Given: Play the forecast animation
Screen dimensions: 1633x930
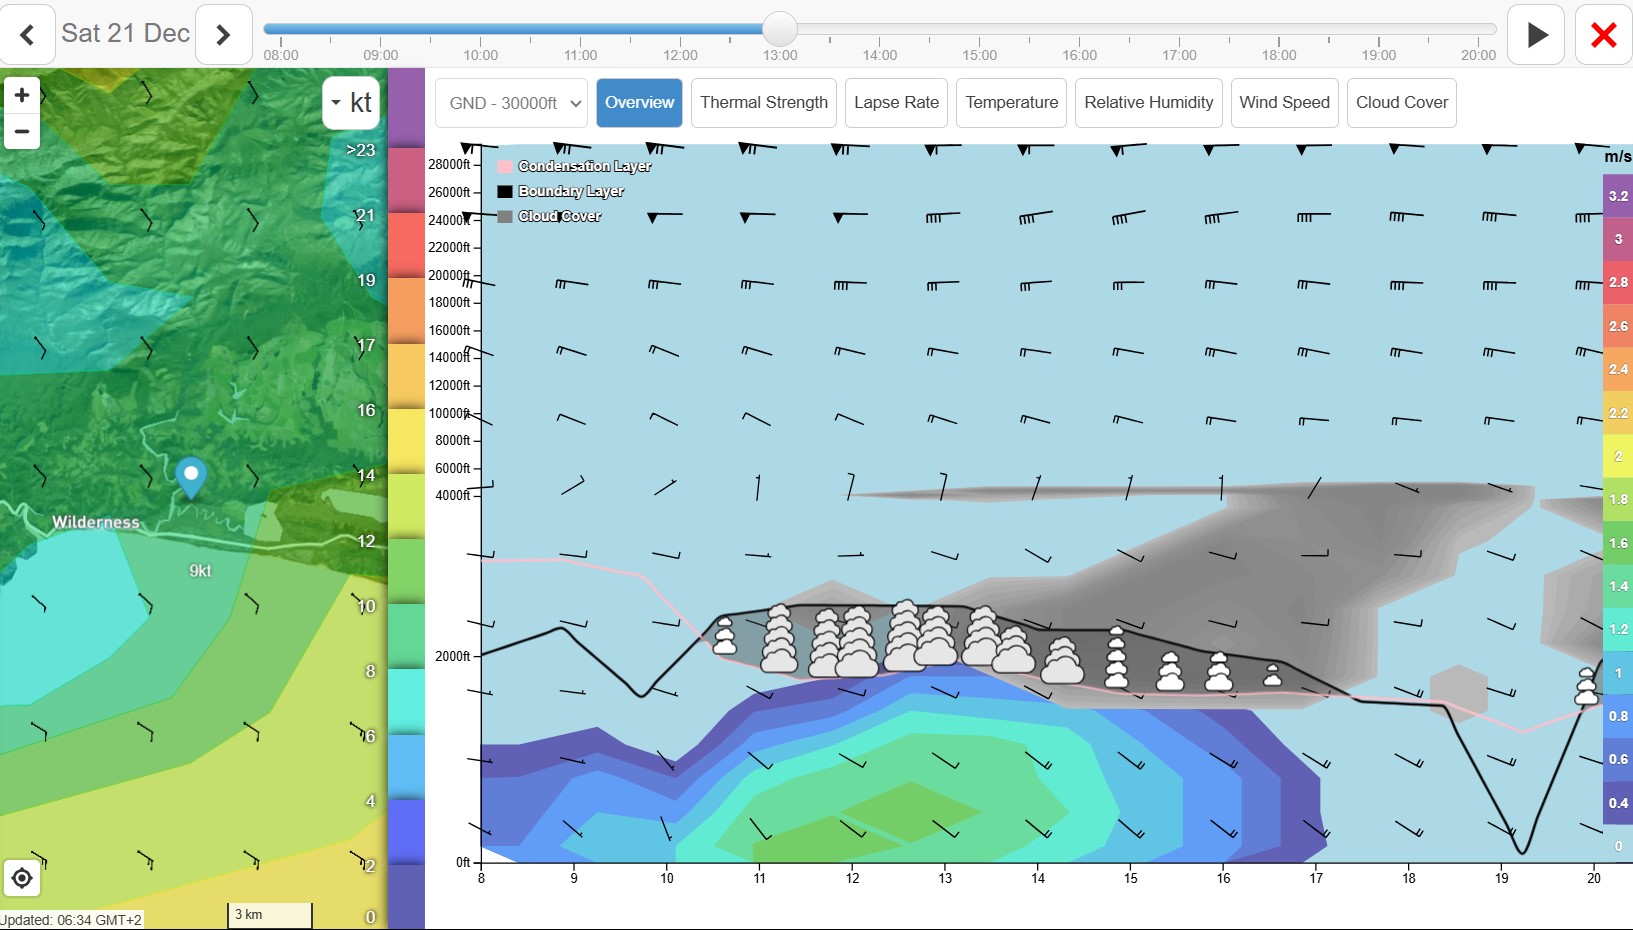Looking at the screenshot, I should coord(1536,35).
